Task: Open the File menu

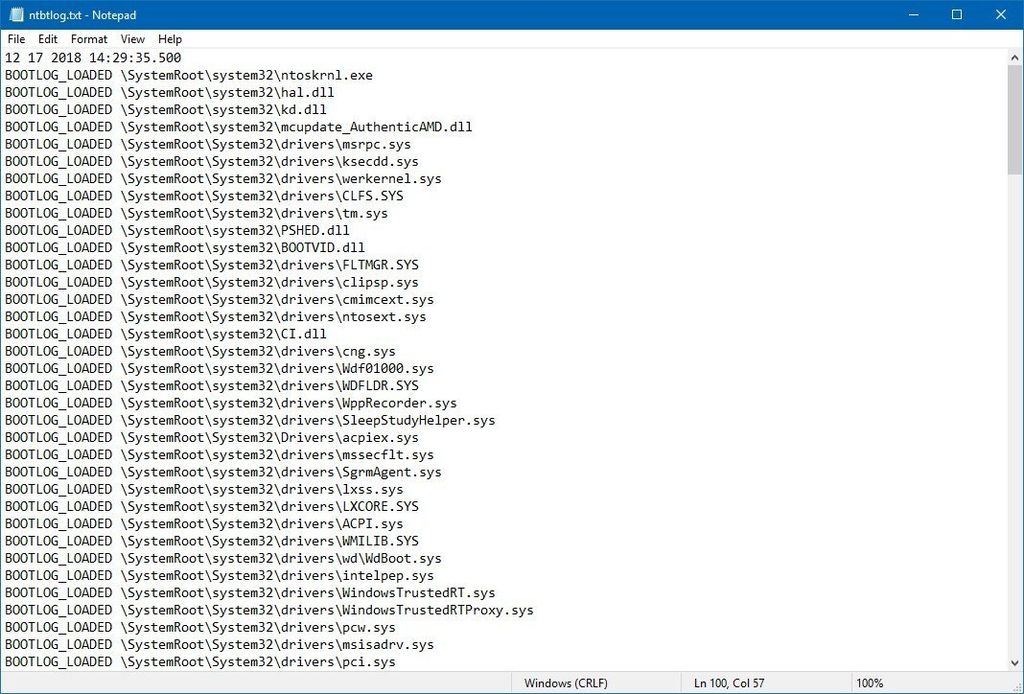Action: tap(16, 39)
